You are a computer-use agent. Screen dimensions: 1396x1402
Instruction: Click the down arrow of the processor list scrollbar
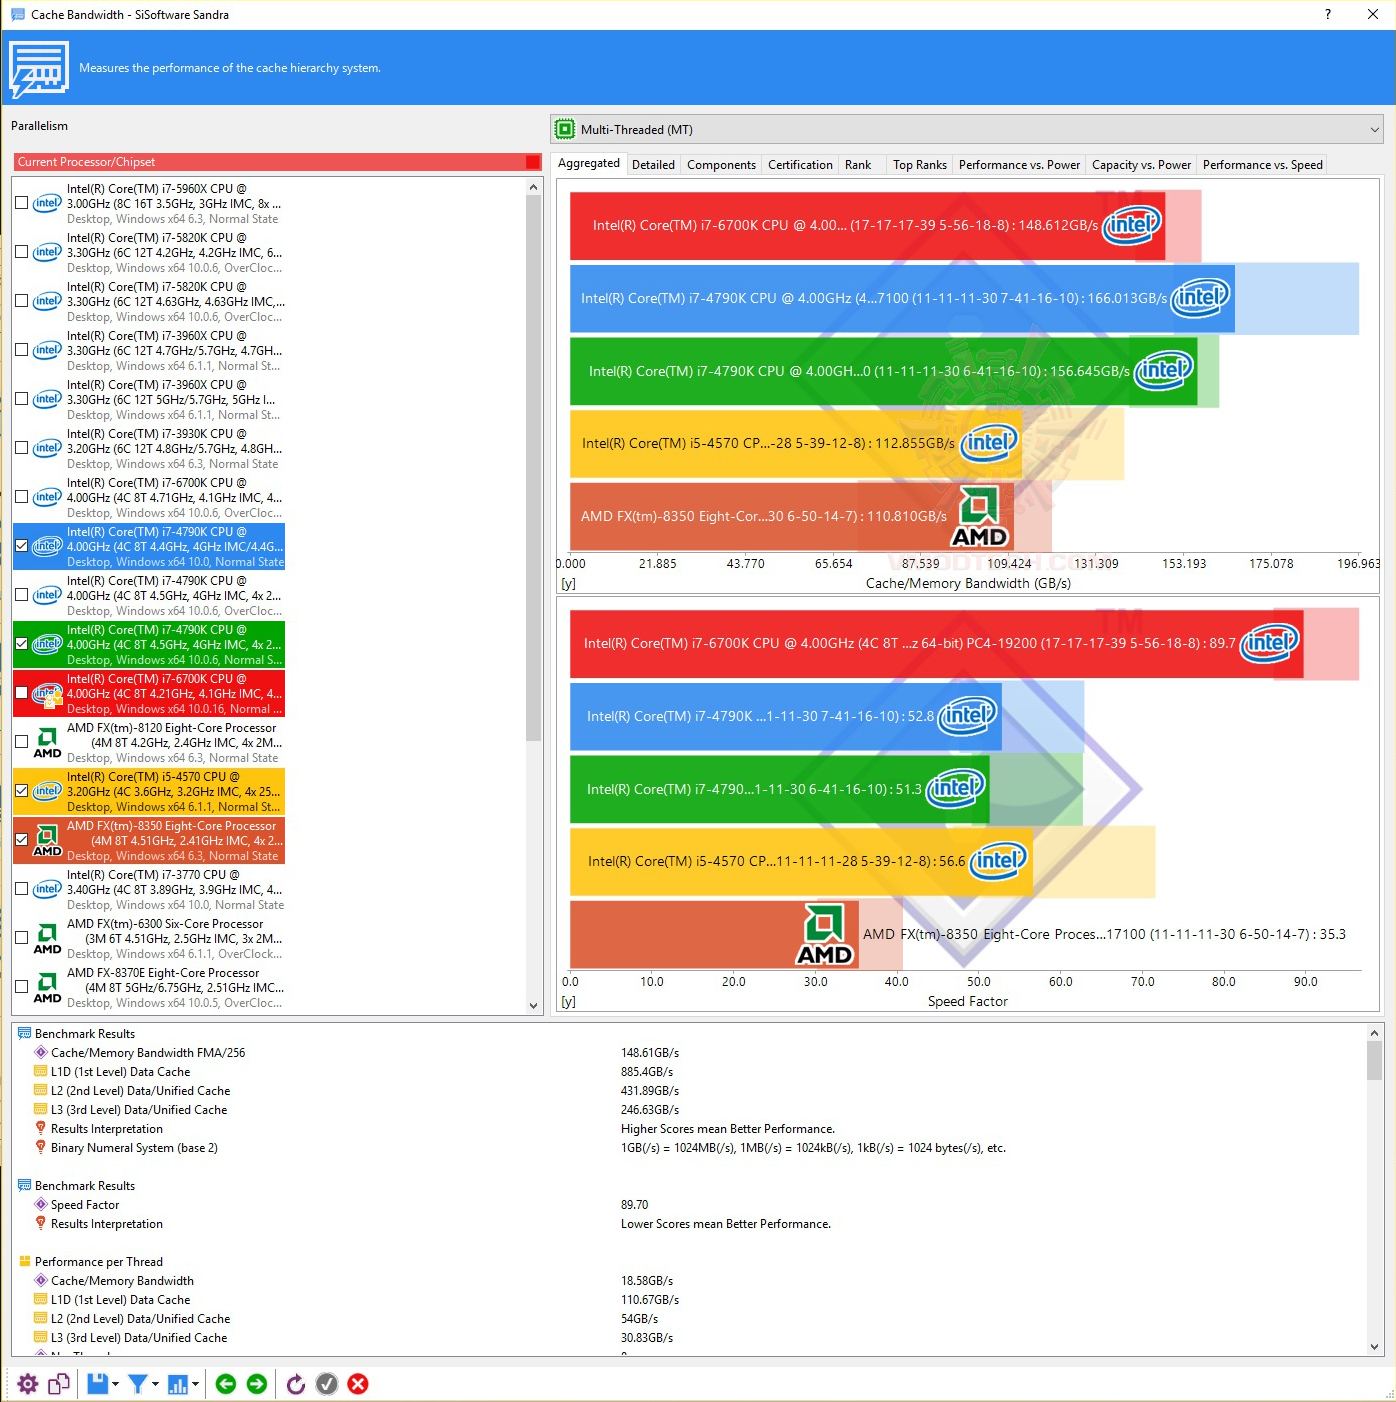click(533, 1006)
